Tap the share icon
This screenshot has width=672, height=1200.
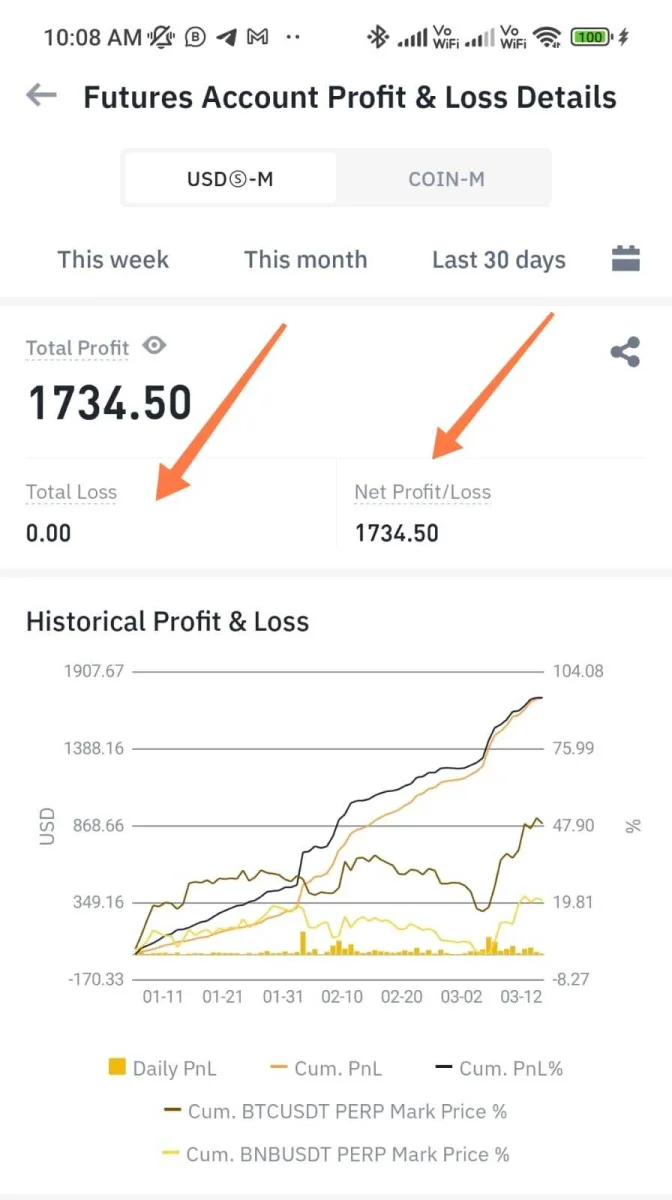pyautogui.click(x=625, y=352)
